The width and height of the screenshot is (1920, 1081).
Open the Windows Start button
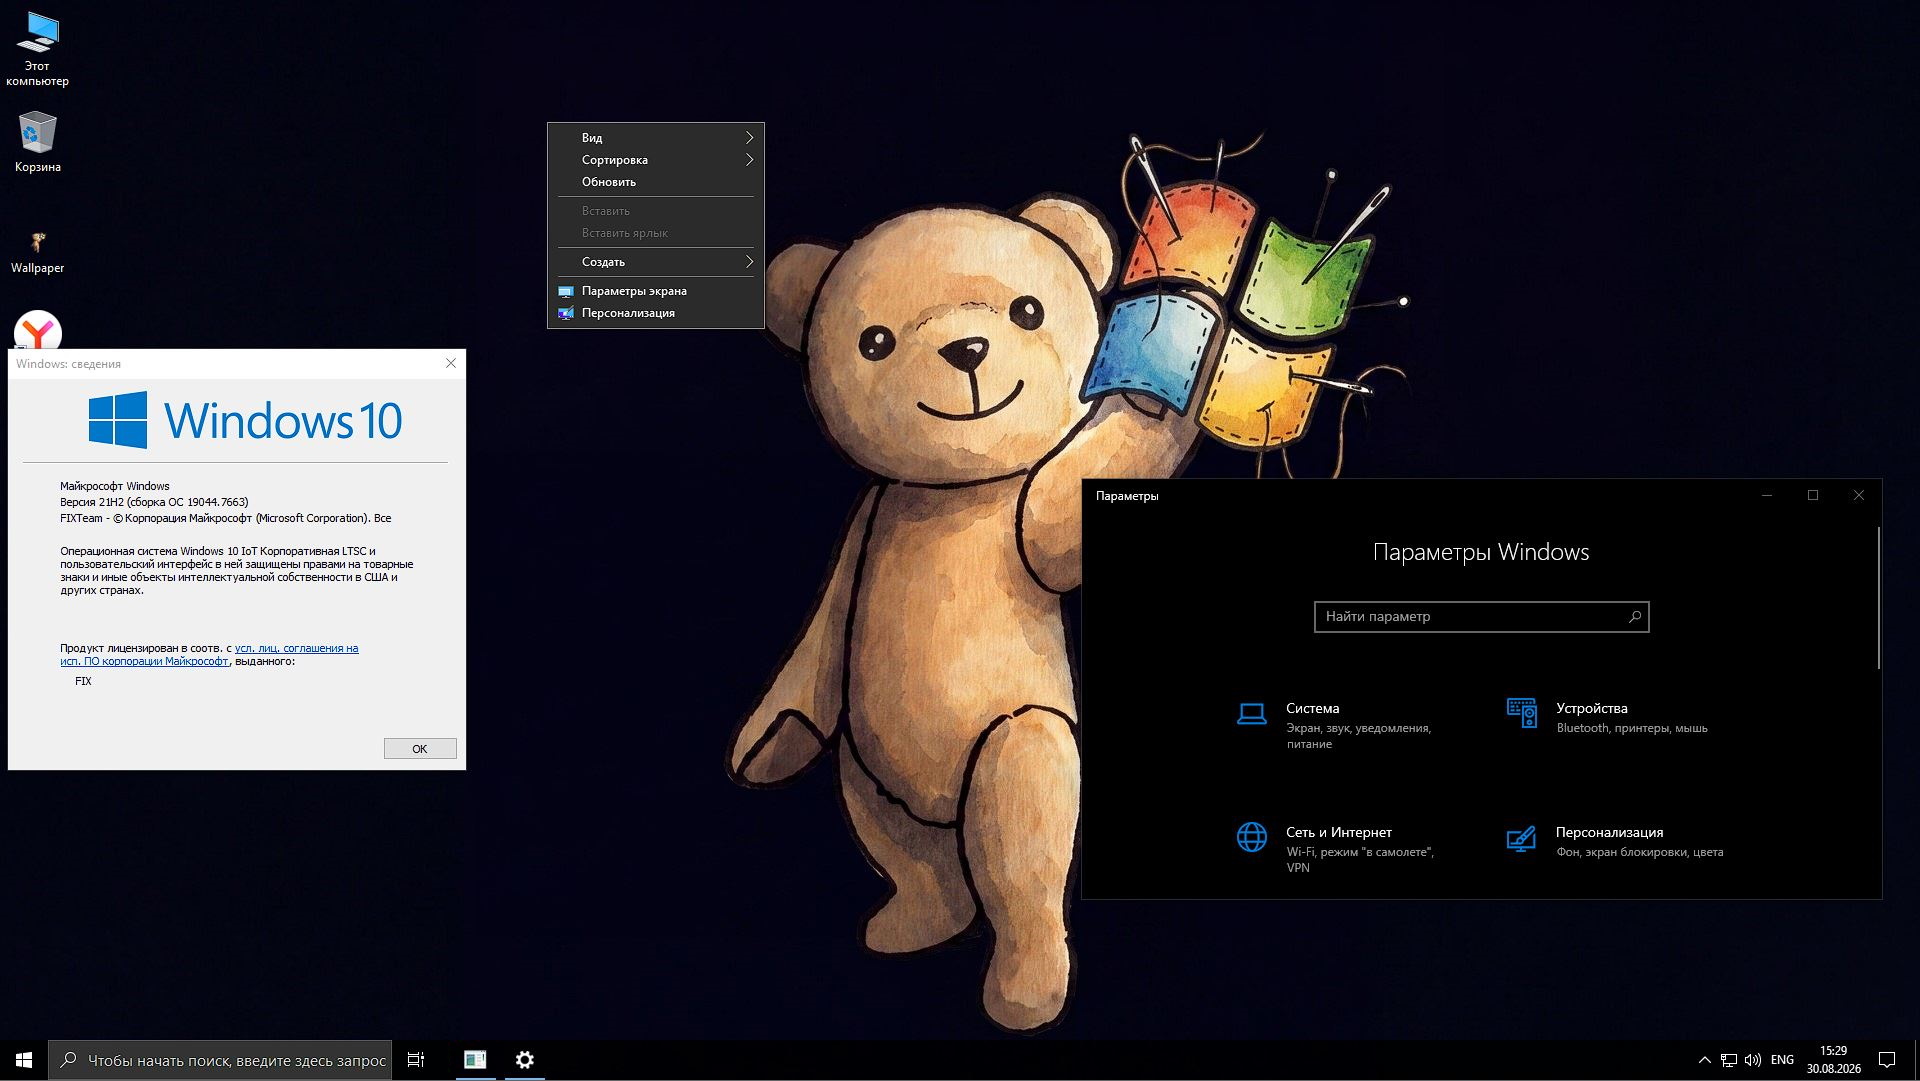(24, 1060)
